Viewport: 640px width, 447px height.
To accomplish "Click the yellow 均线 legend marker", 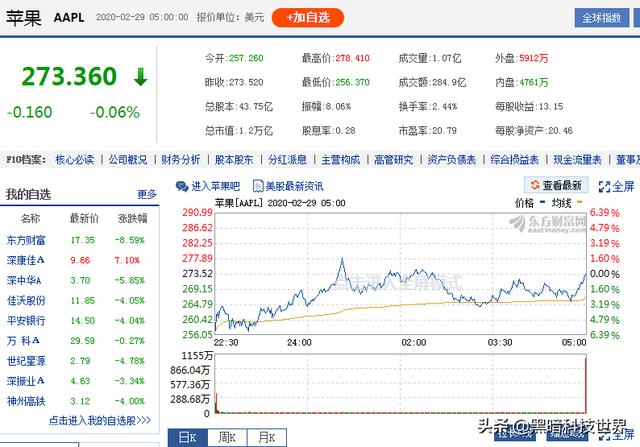I will [579, 202].
